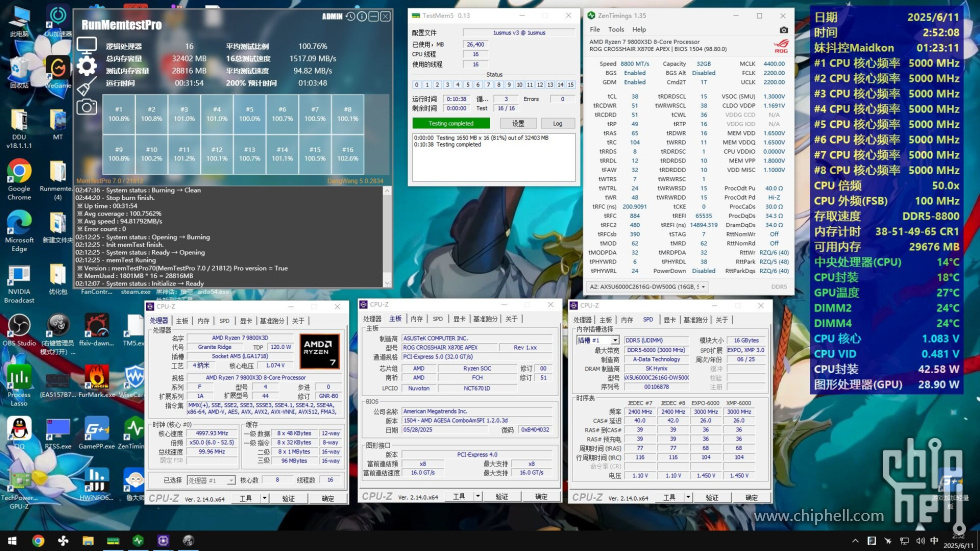The image size is (980, 551).
Task: Click core #8 tile in RunMemtestPro
Action: click(348, 114)
